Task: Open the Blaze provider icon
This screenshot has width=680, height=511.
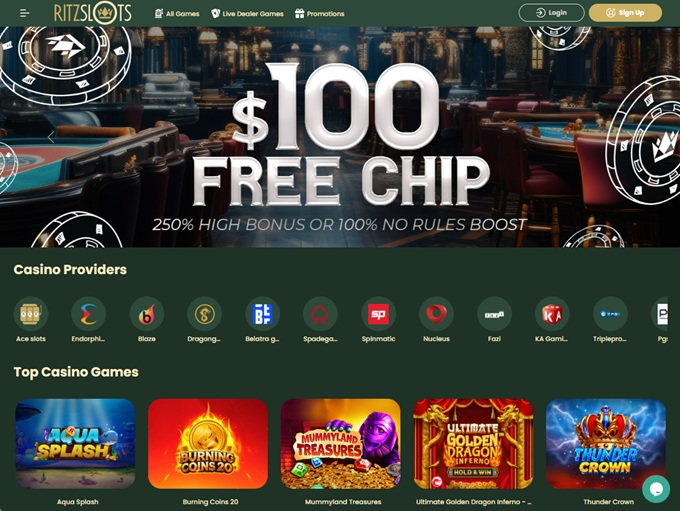Action: coord(147,314)
